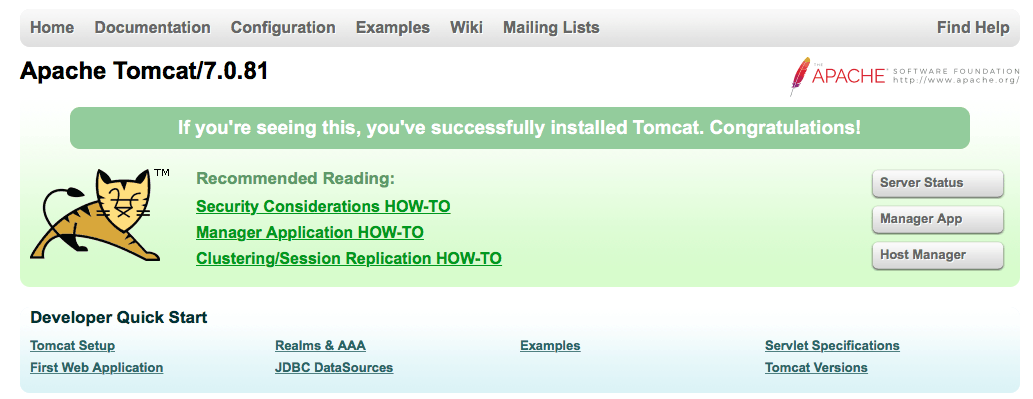Click Find Help in the navigation bar
Viewport: 1033px width, 399px height.
(x=973, y=28)
